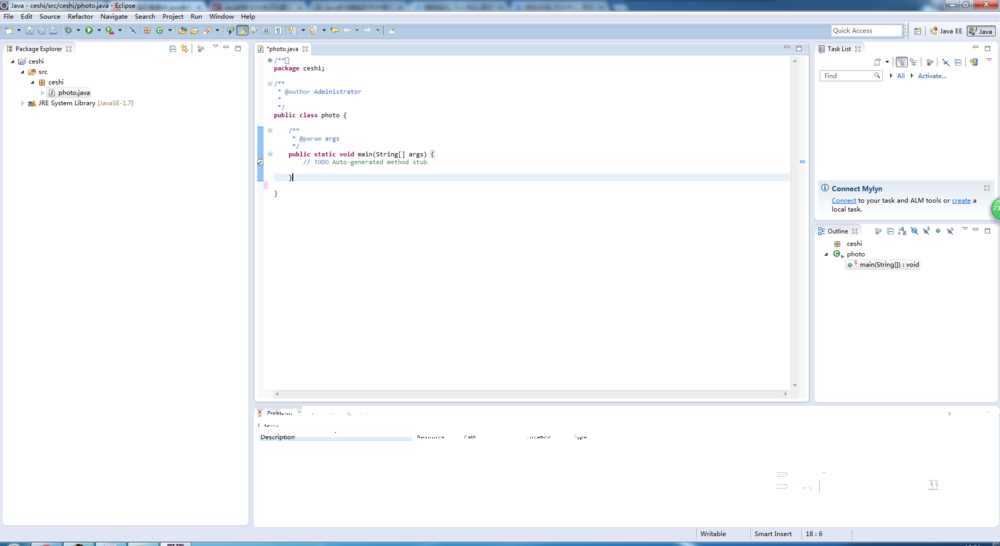Click the Next Annotation toolbar icon
1000x546 pixels.
click(x=292, y=30)
